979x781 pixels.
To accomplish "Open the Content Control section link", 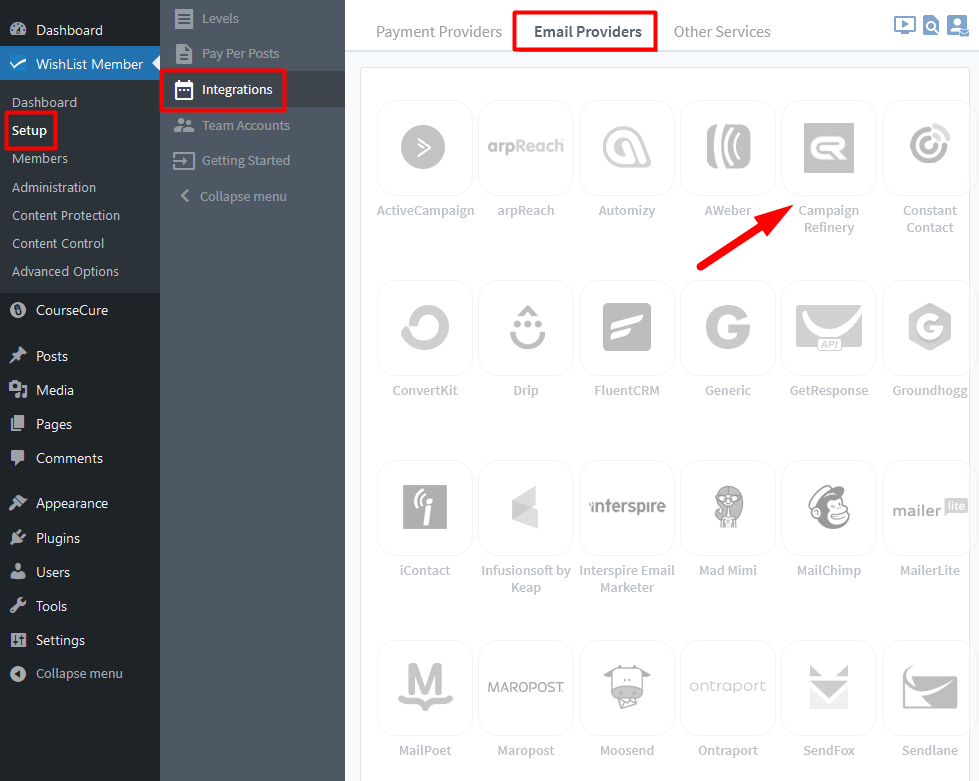I will point(58,243).
